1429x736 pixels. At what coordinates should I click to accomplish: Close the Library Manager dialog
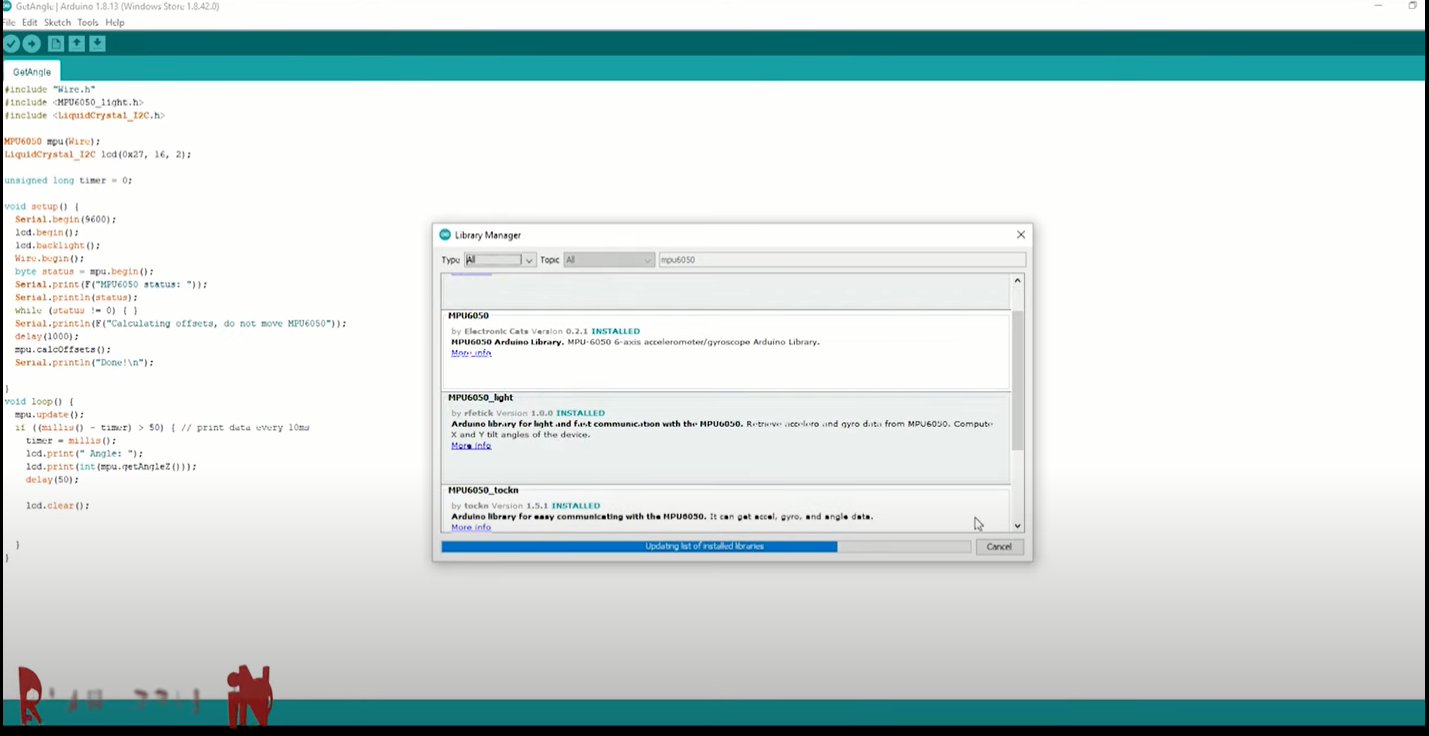(1021, 235)
